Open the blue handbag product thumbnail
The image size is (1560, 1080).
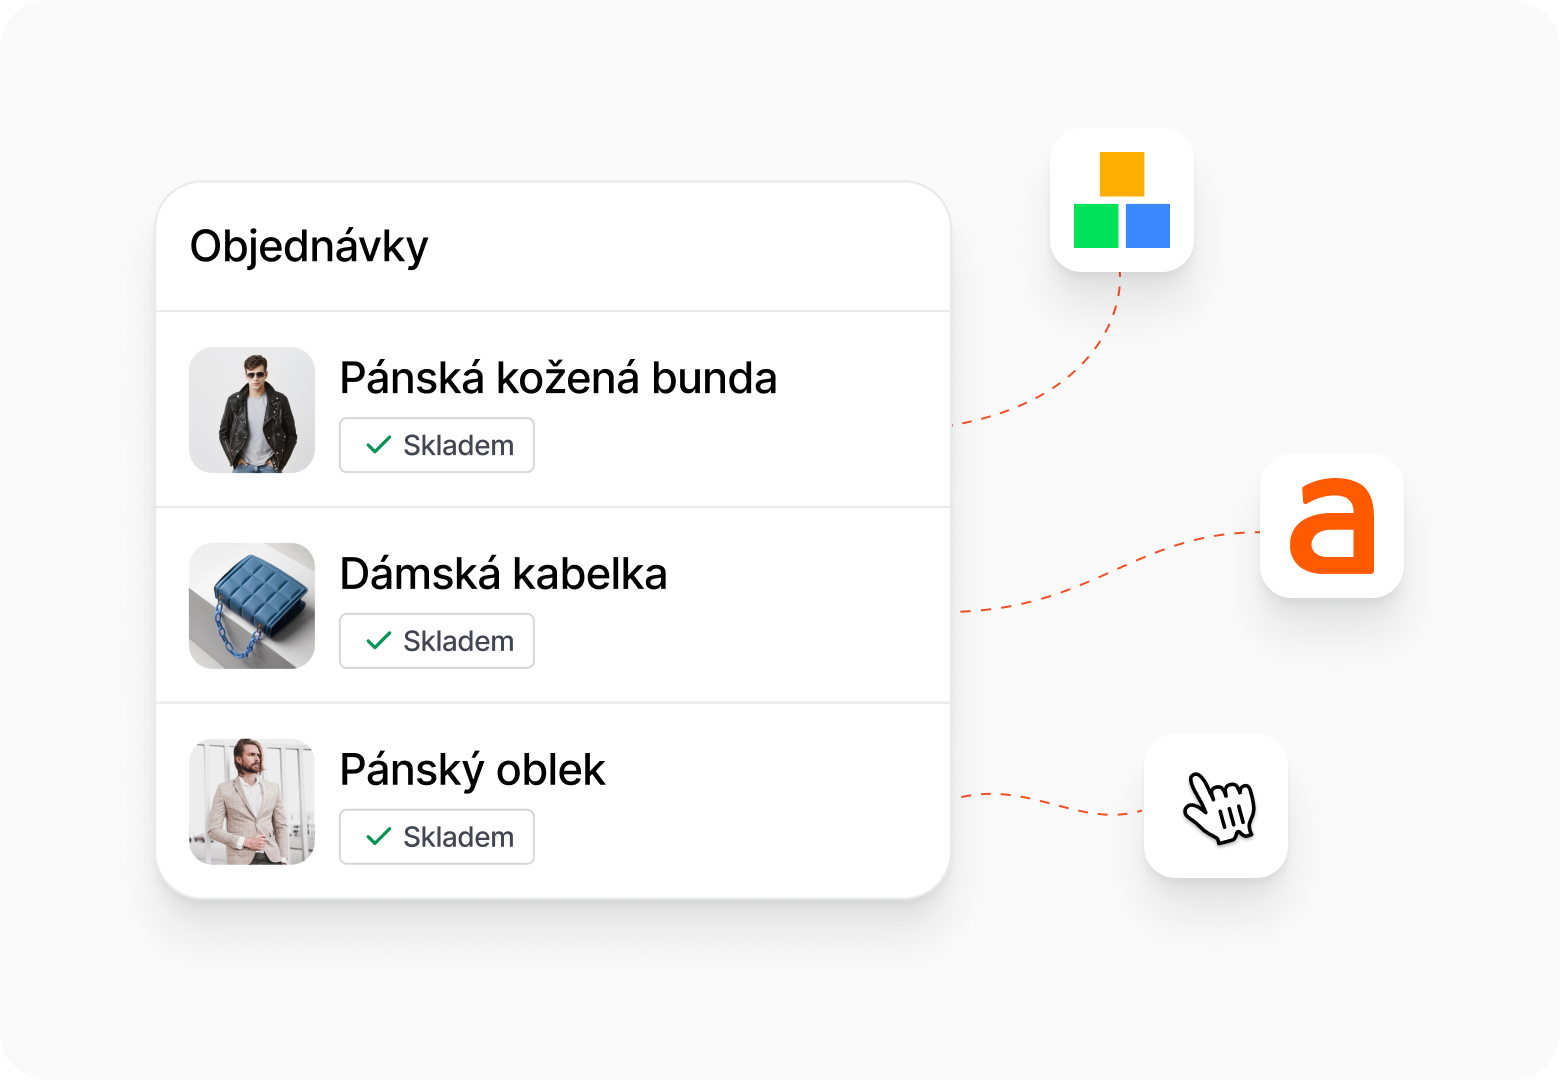252,606
